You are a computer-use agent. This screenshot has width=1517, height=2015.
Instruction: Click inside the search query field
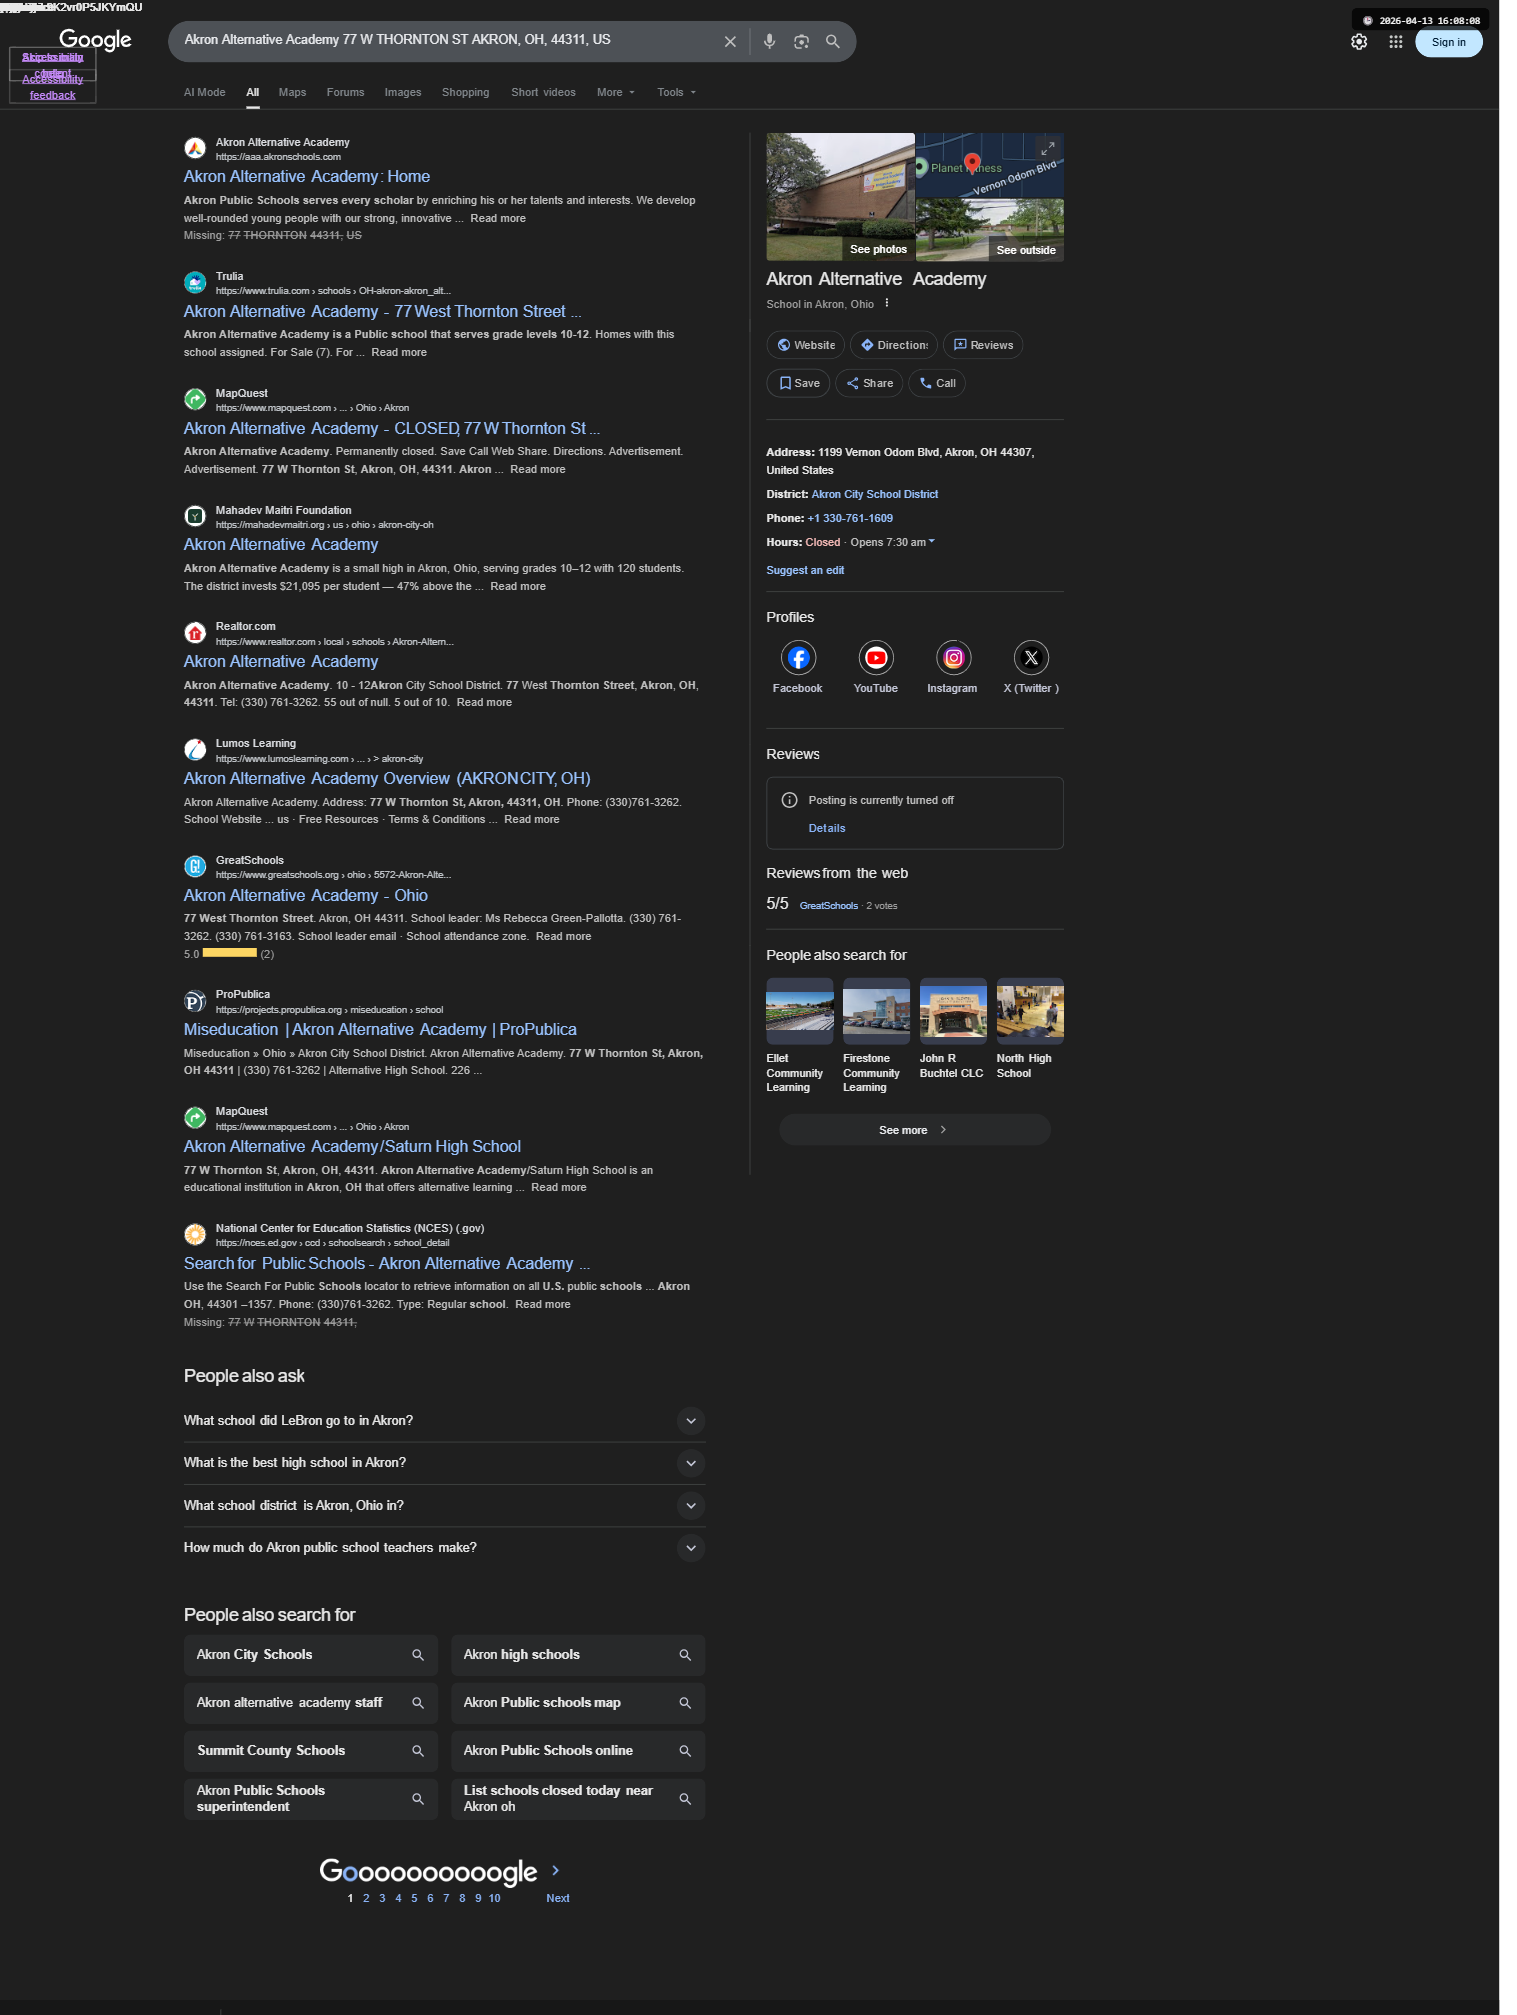pyautogui.click(x=447, y=40)
